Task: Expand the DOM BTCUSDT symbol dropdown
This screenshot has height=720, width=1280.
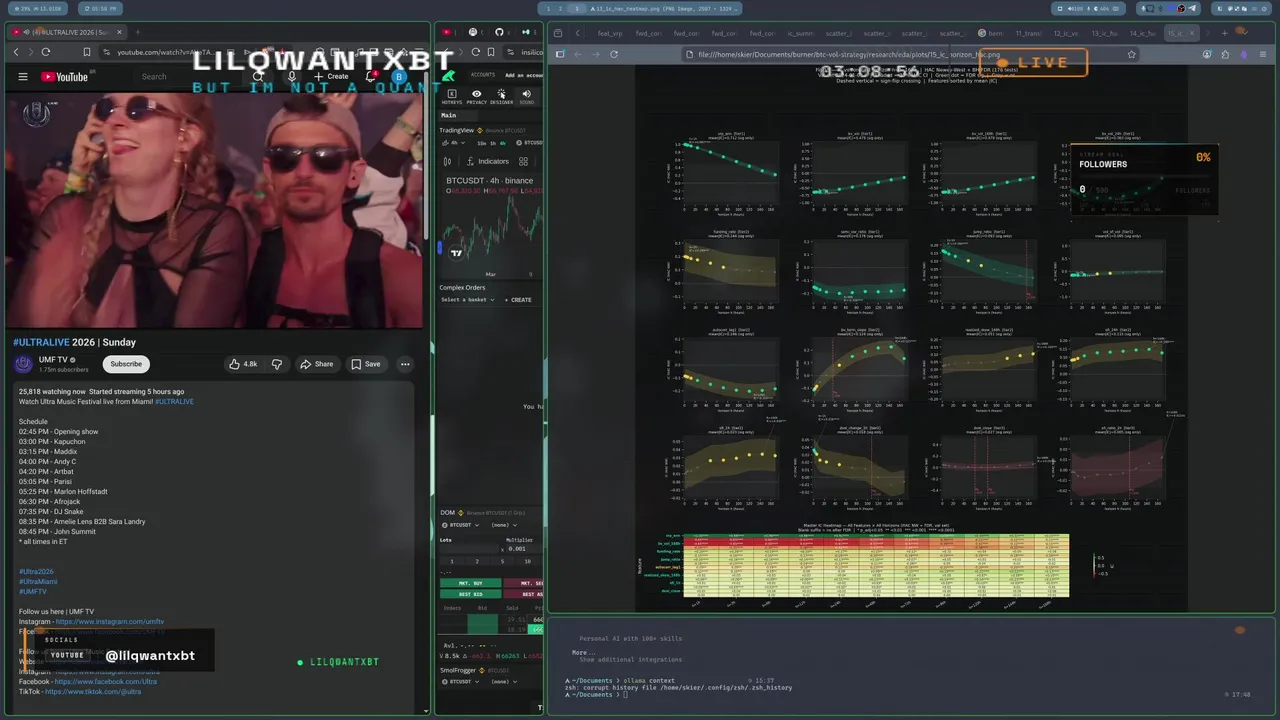Action: click(x=460, y=525)
